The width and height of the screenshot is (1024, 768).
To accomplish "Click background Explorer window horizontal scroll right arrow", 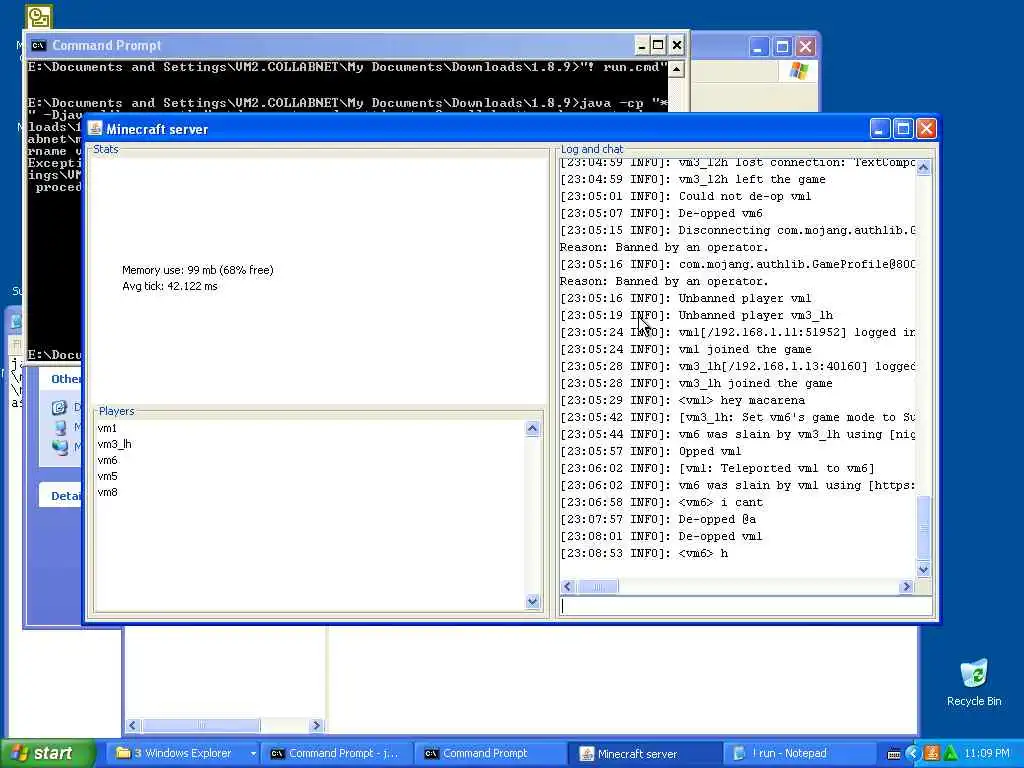I will (x=317, y=725).
